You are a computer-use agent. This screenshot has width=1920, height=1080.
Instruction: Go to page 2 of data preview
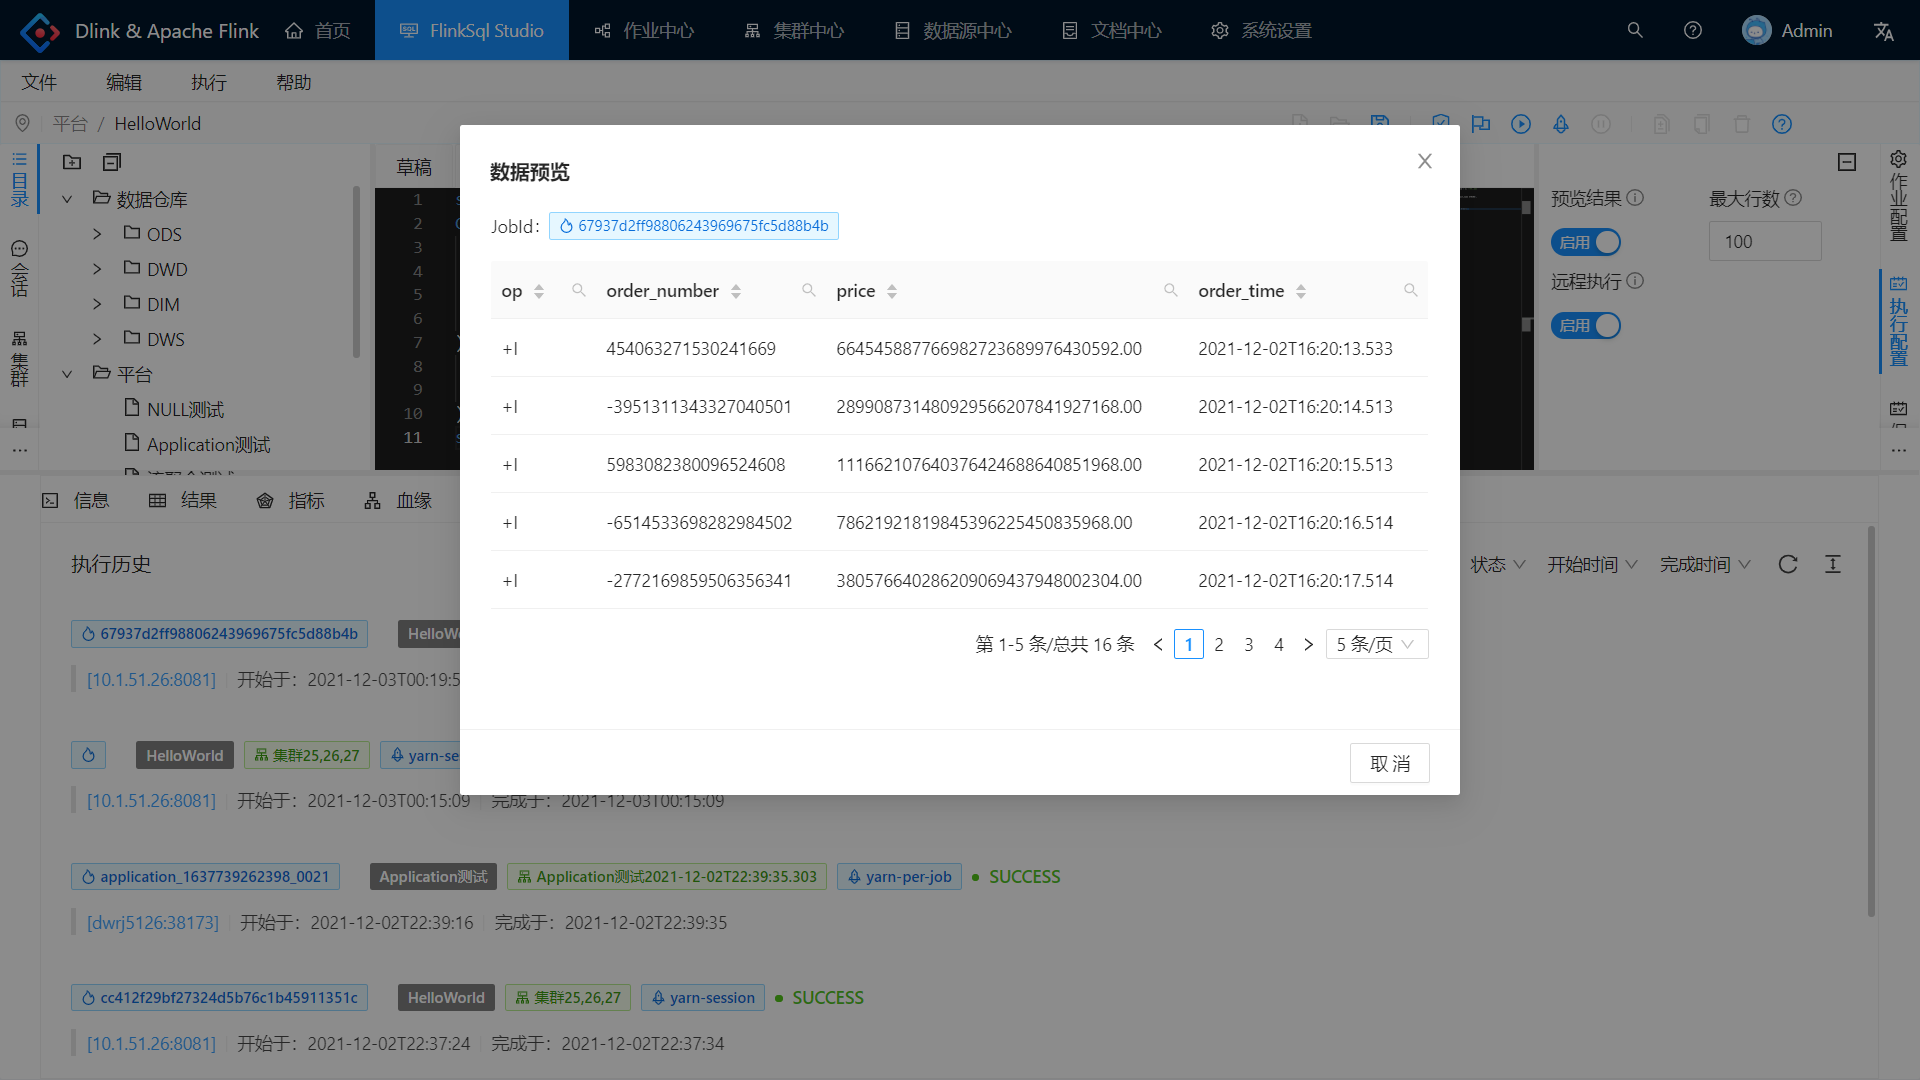click(x=1218, y=644)
